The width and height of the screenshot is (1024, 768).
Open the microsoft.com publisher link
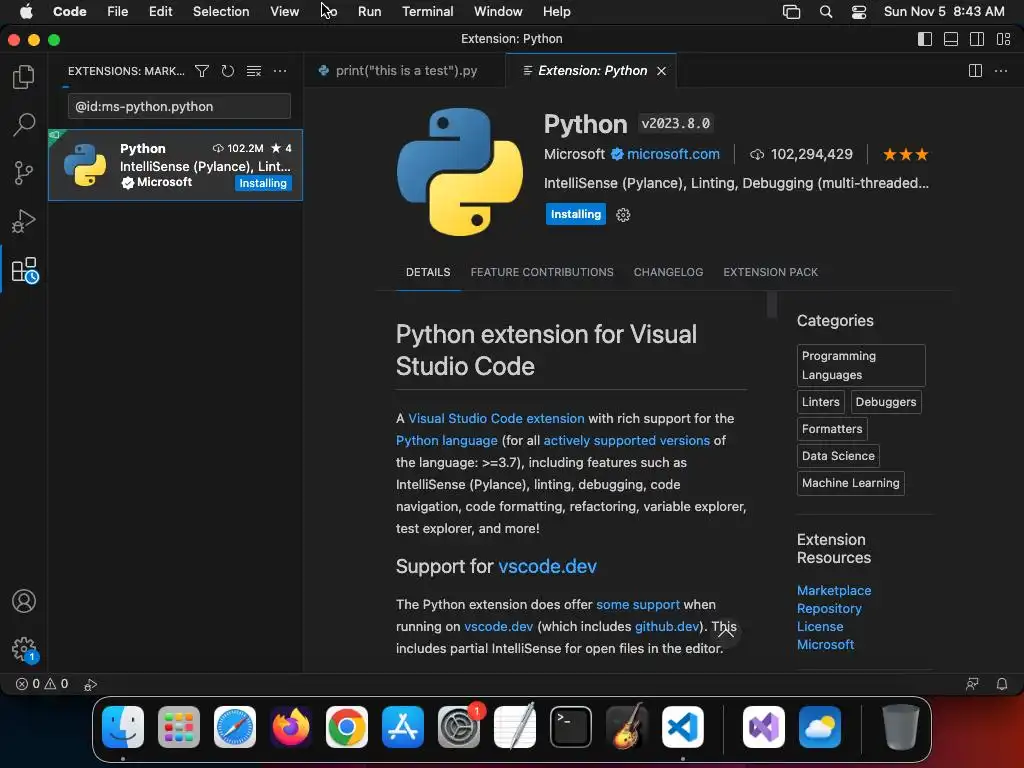673,154
